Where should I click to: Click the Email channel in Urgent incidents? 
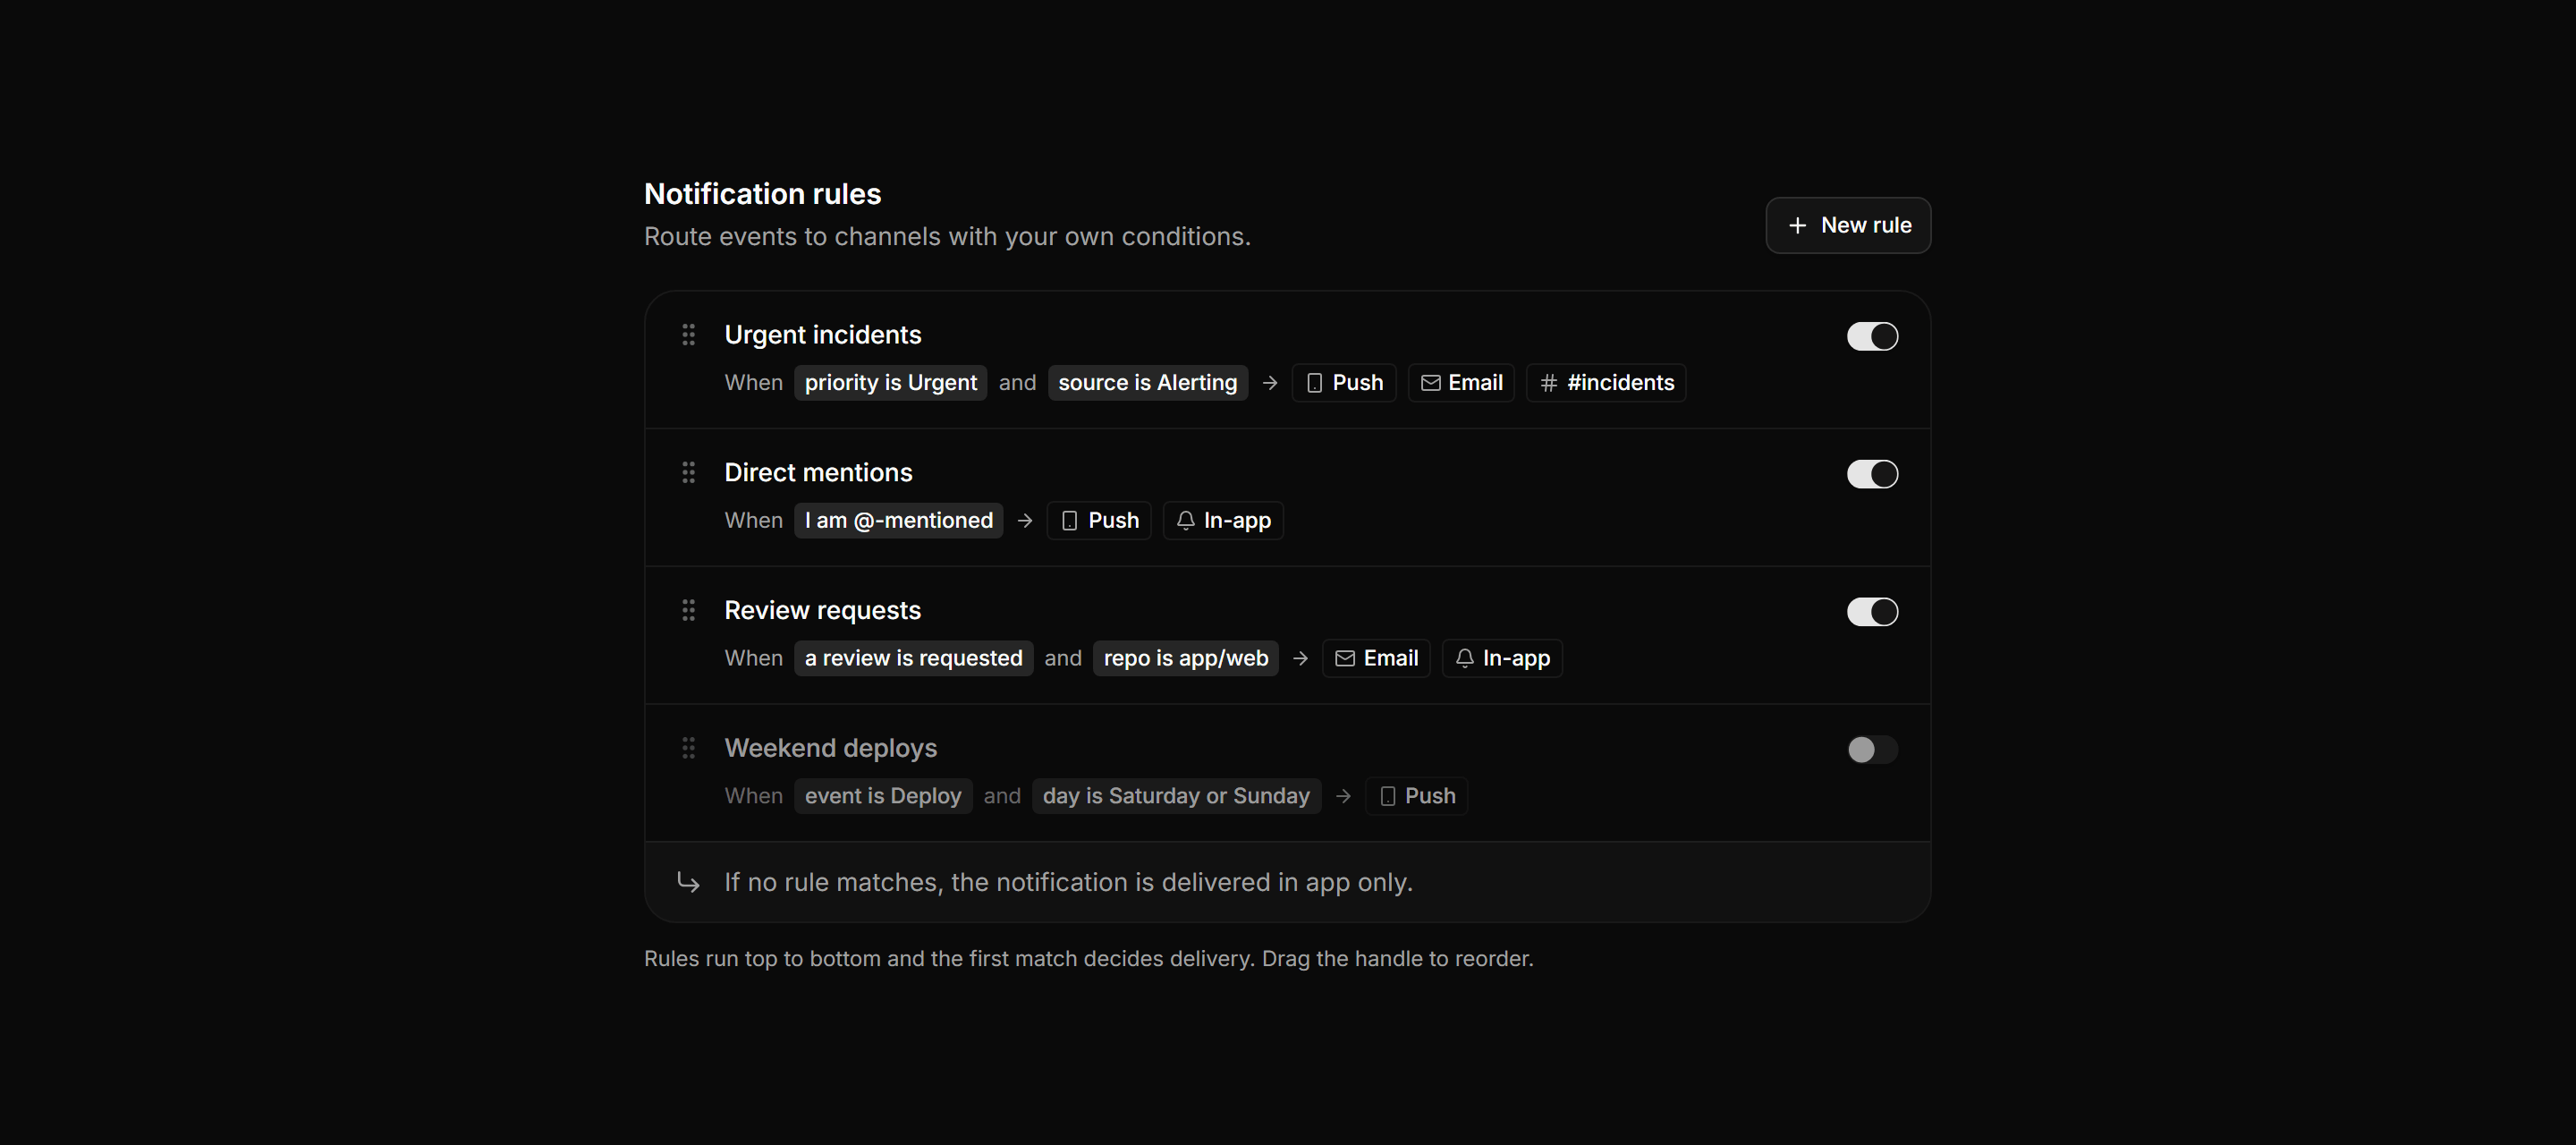[1460, 383]
